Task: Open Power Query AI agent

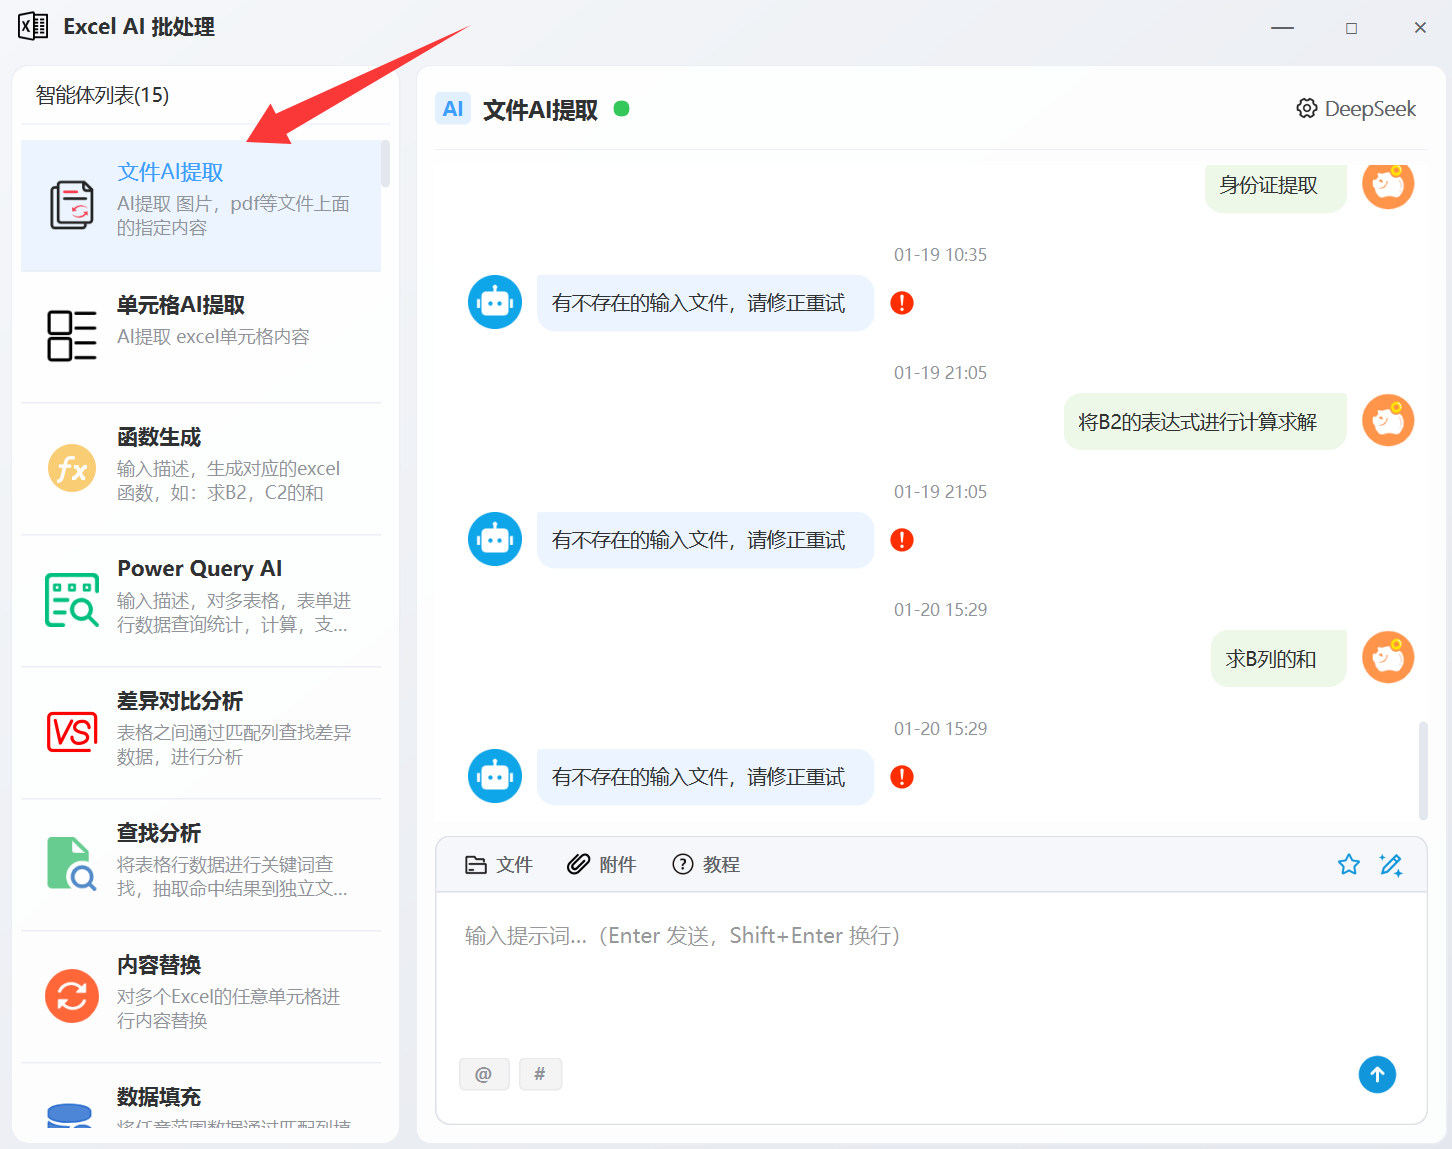Action: tap(201, 599)
